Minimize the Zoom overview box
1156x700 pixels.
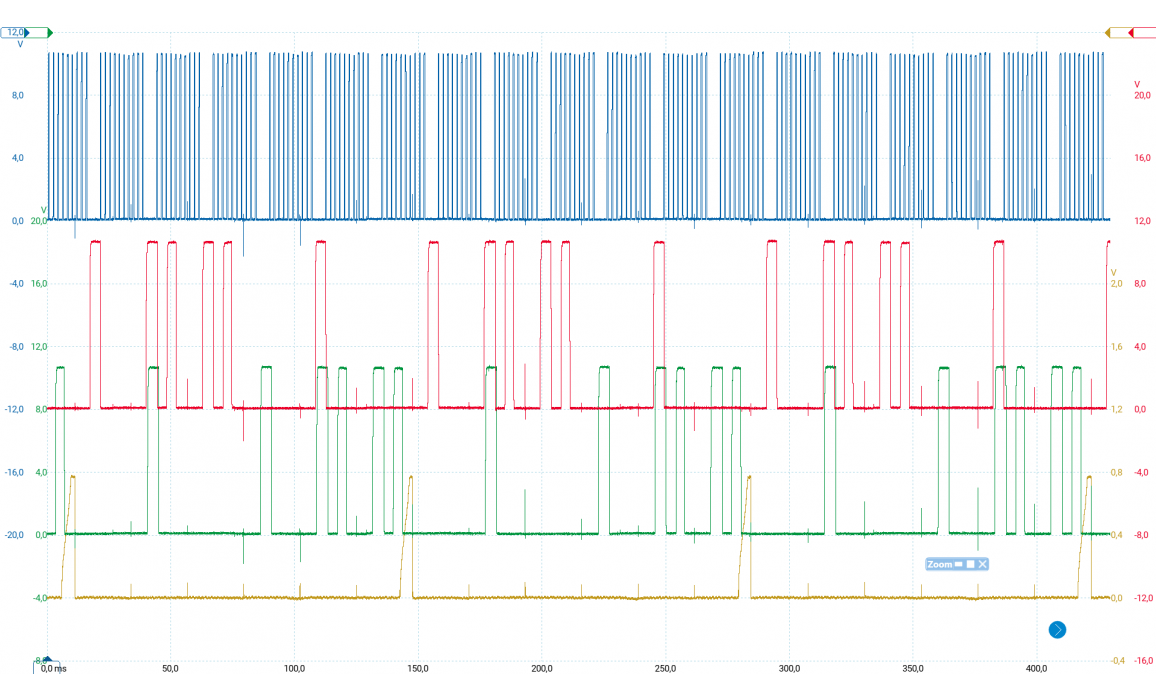[x=958, y=565]
